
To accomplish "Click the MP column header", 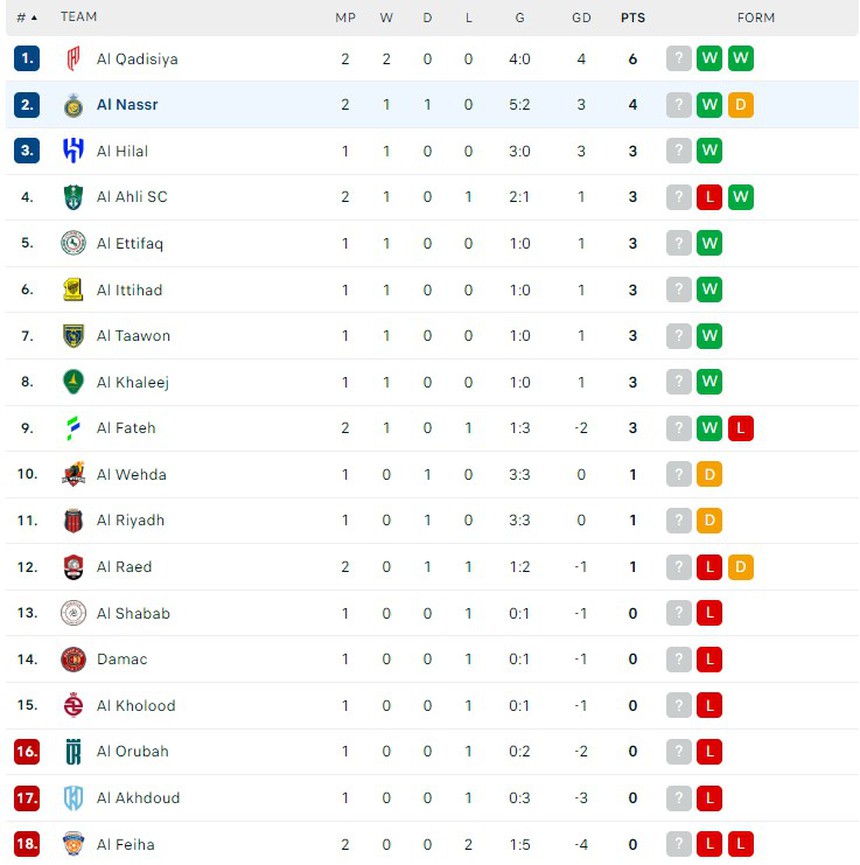I will 345,17.
